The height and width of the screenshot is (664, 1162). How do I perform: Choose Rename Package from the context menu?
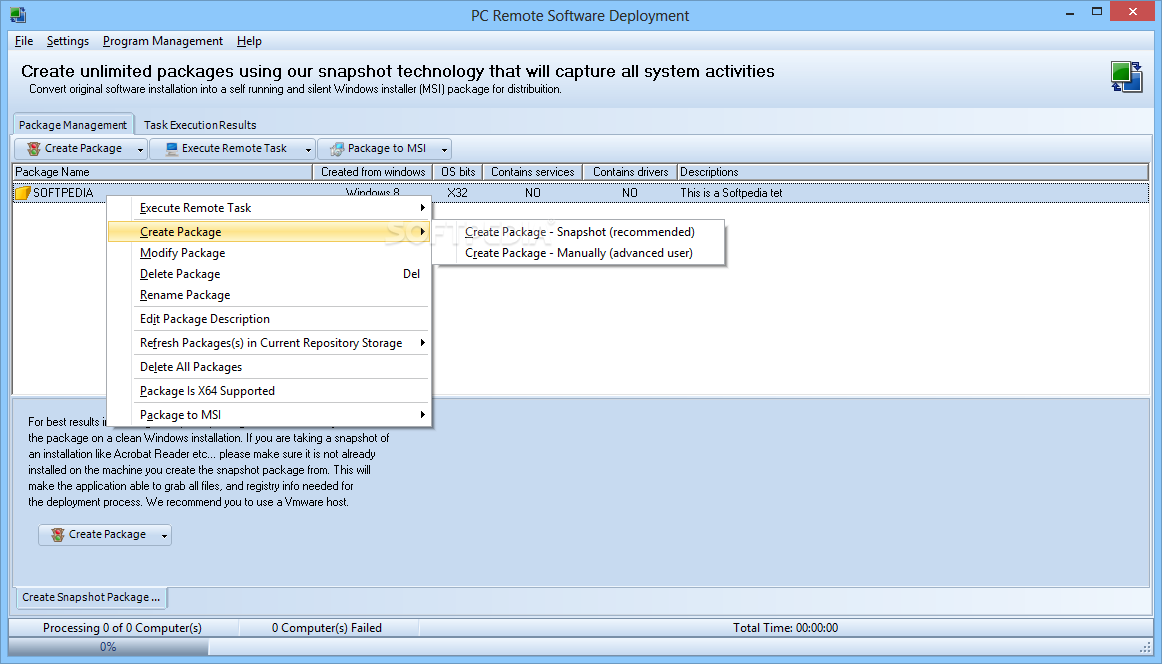click(x=270, y=295)
